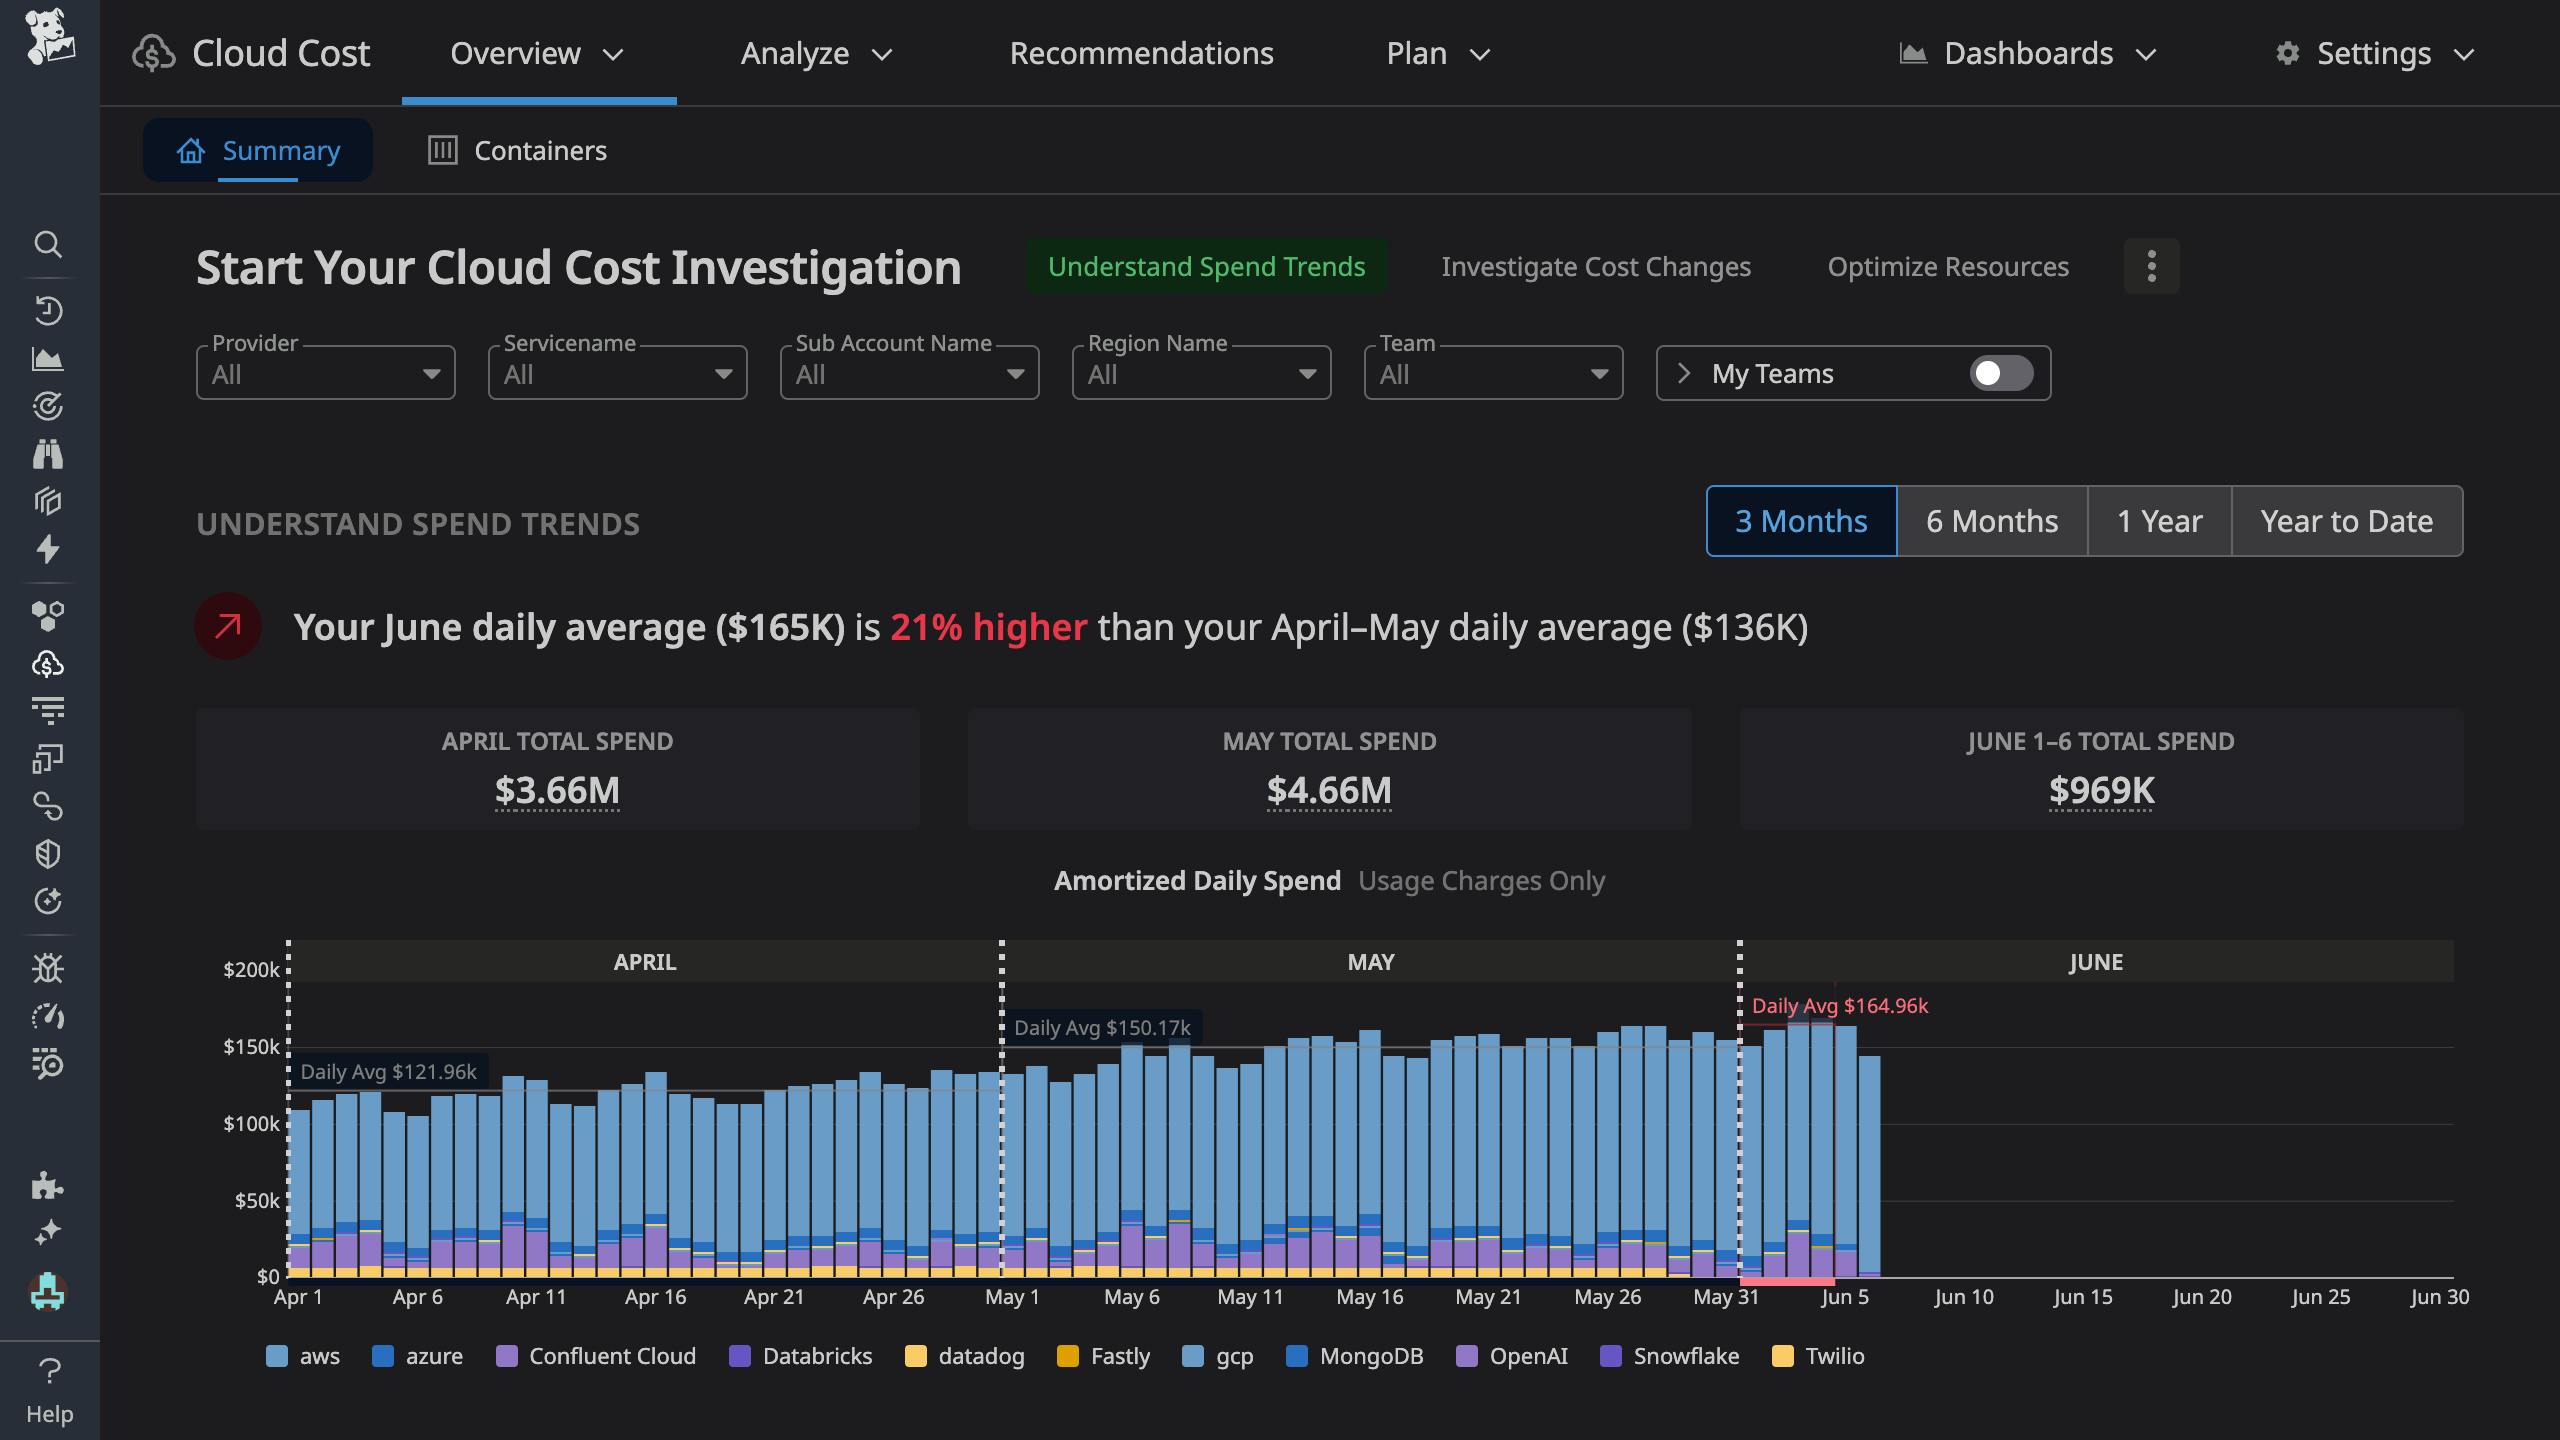Open the Provider filter dropdown
The height and width of the screenshot is (1440, 2560).
point(325,373)
